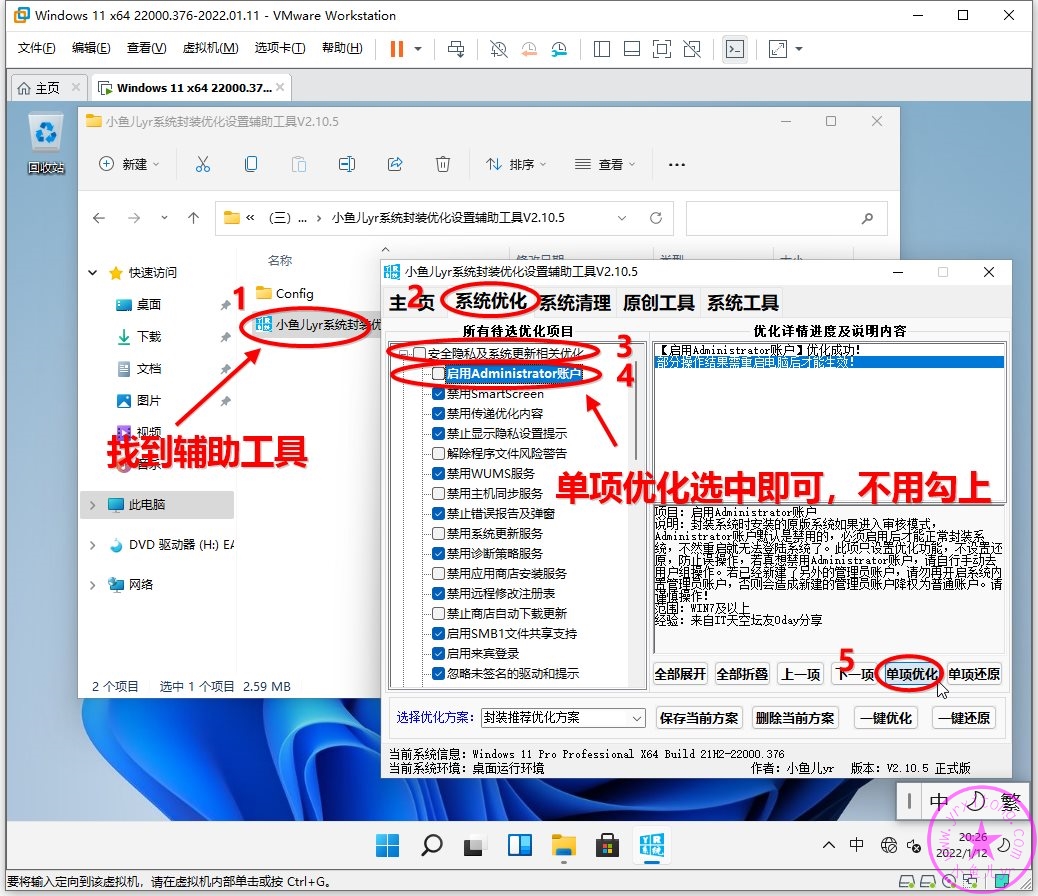Toggle 解除程序文件风险警告 checkbox
1038x896 pixels.
click(438, 454)
